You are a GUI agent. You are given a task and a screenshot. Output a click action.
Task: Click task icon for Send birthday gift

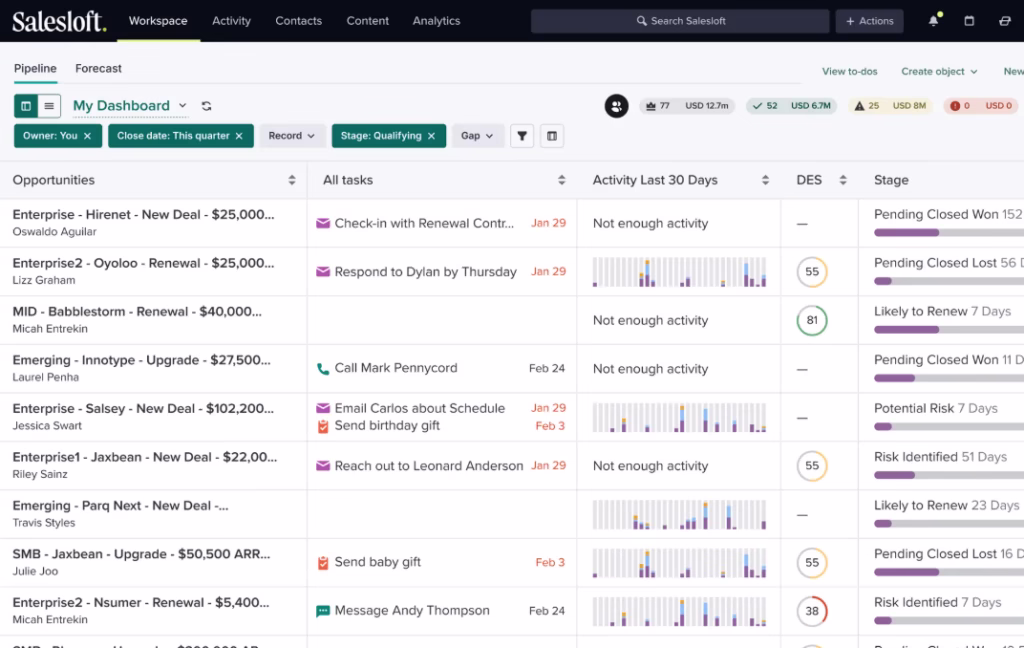click(323, 427)
